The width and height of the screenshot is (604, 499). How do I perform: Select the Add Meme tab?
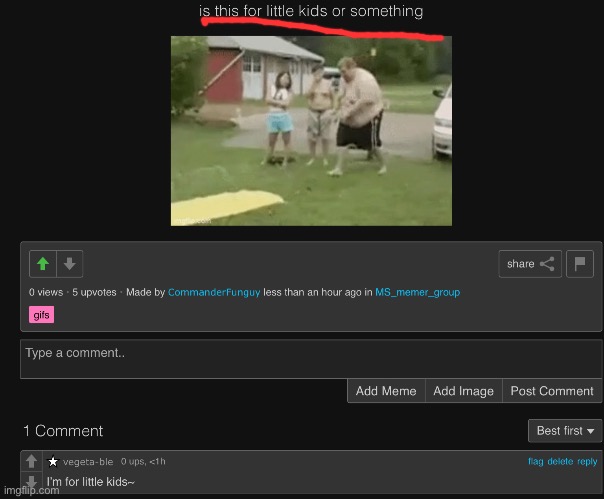pyautogui.click(x=386, y=391)
